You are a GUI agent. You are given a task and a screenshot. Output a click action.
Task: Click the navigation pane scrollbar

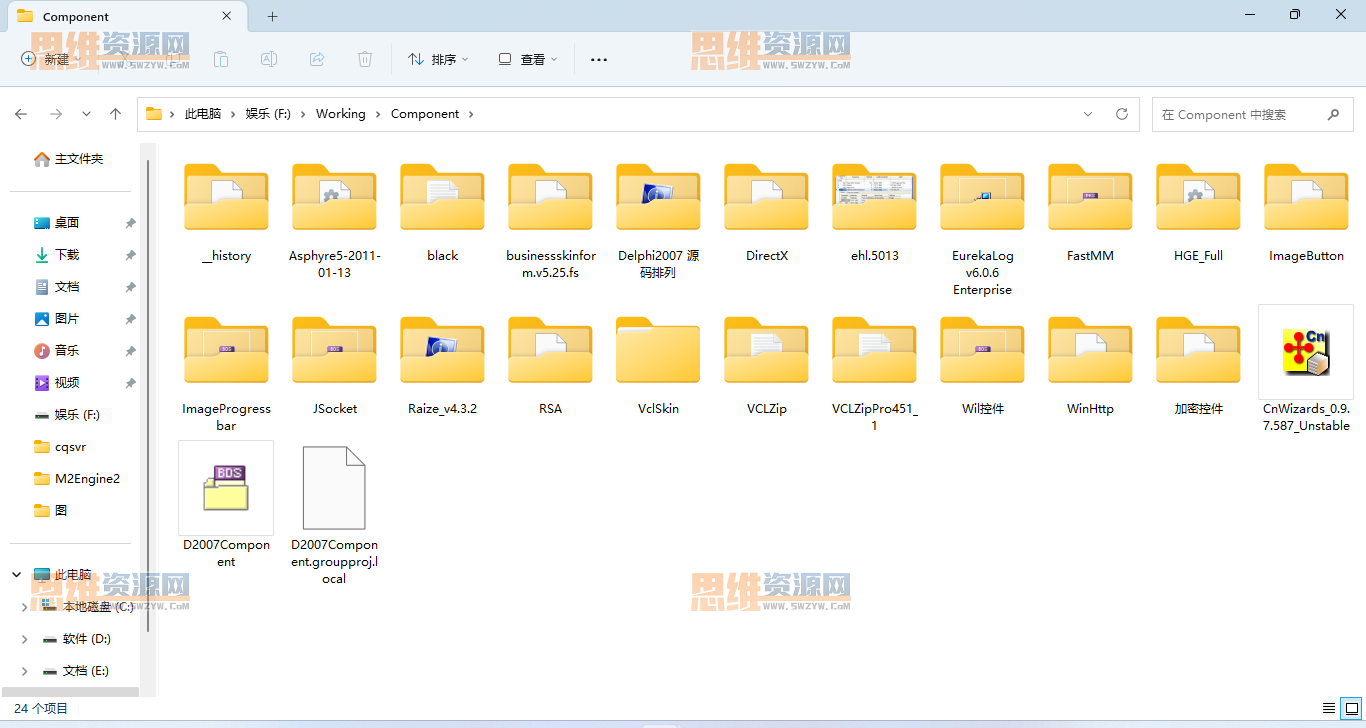click(x=149, y=395)
